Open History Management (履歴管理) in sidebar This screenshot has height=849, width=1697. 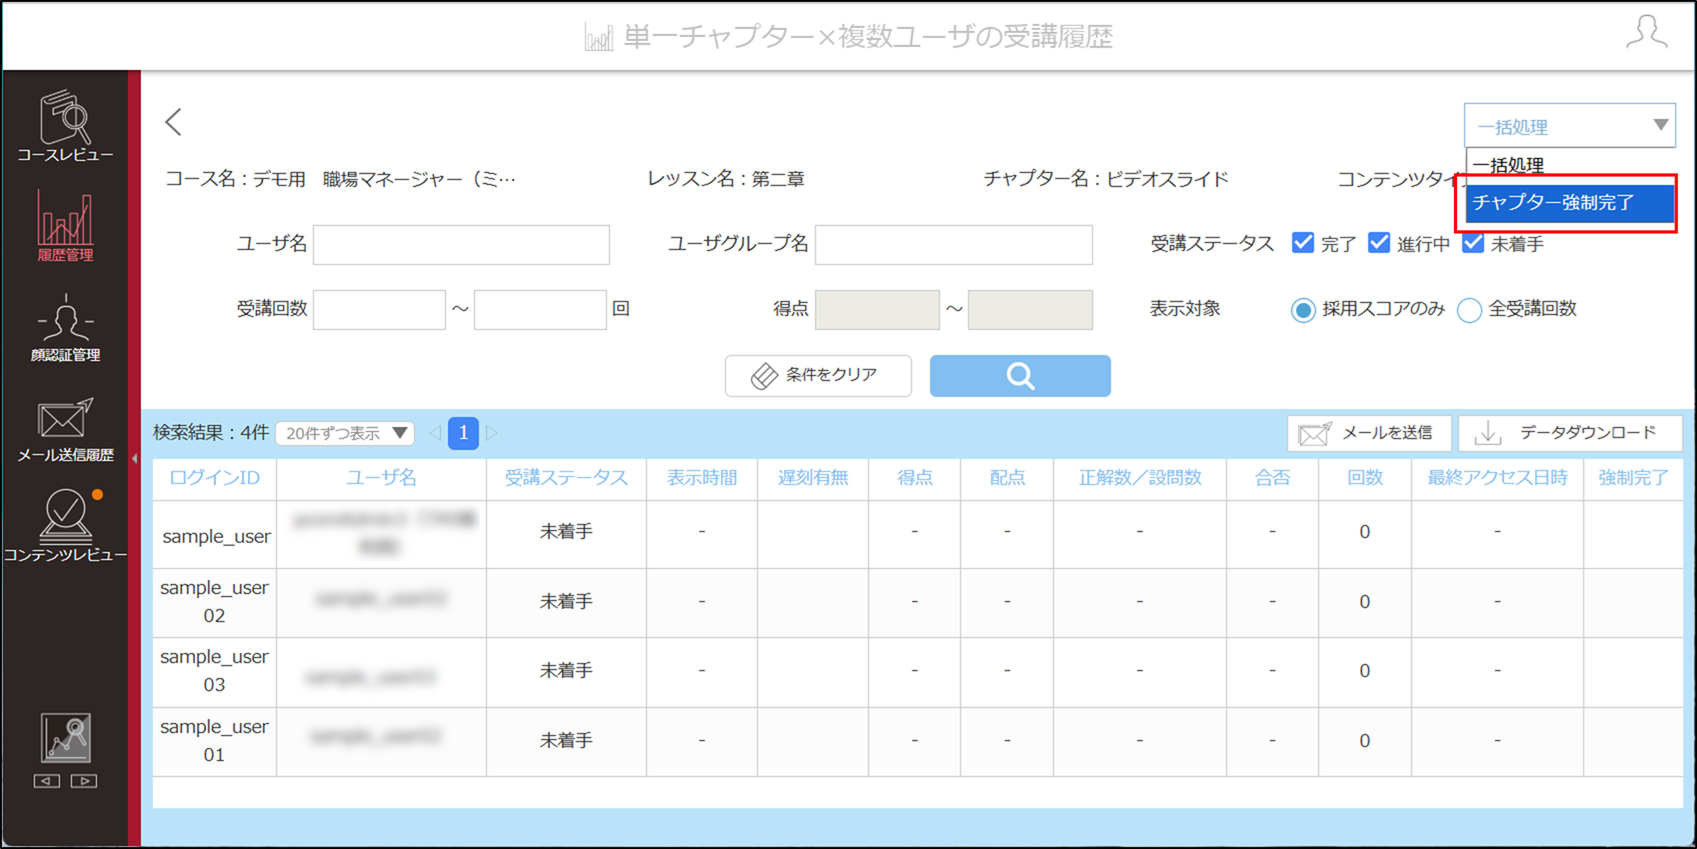(x=65, y=227)
